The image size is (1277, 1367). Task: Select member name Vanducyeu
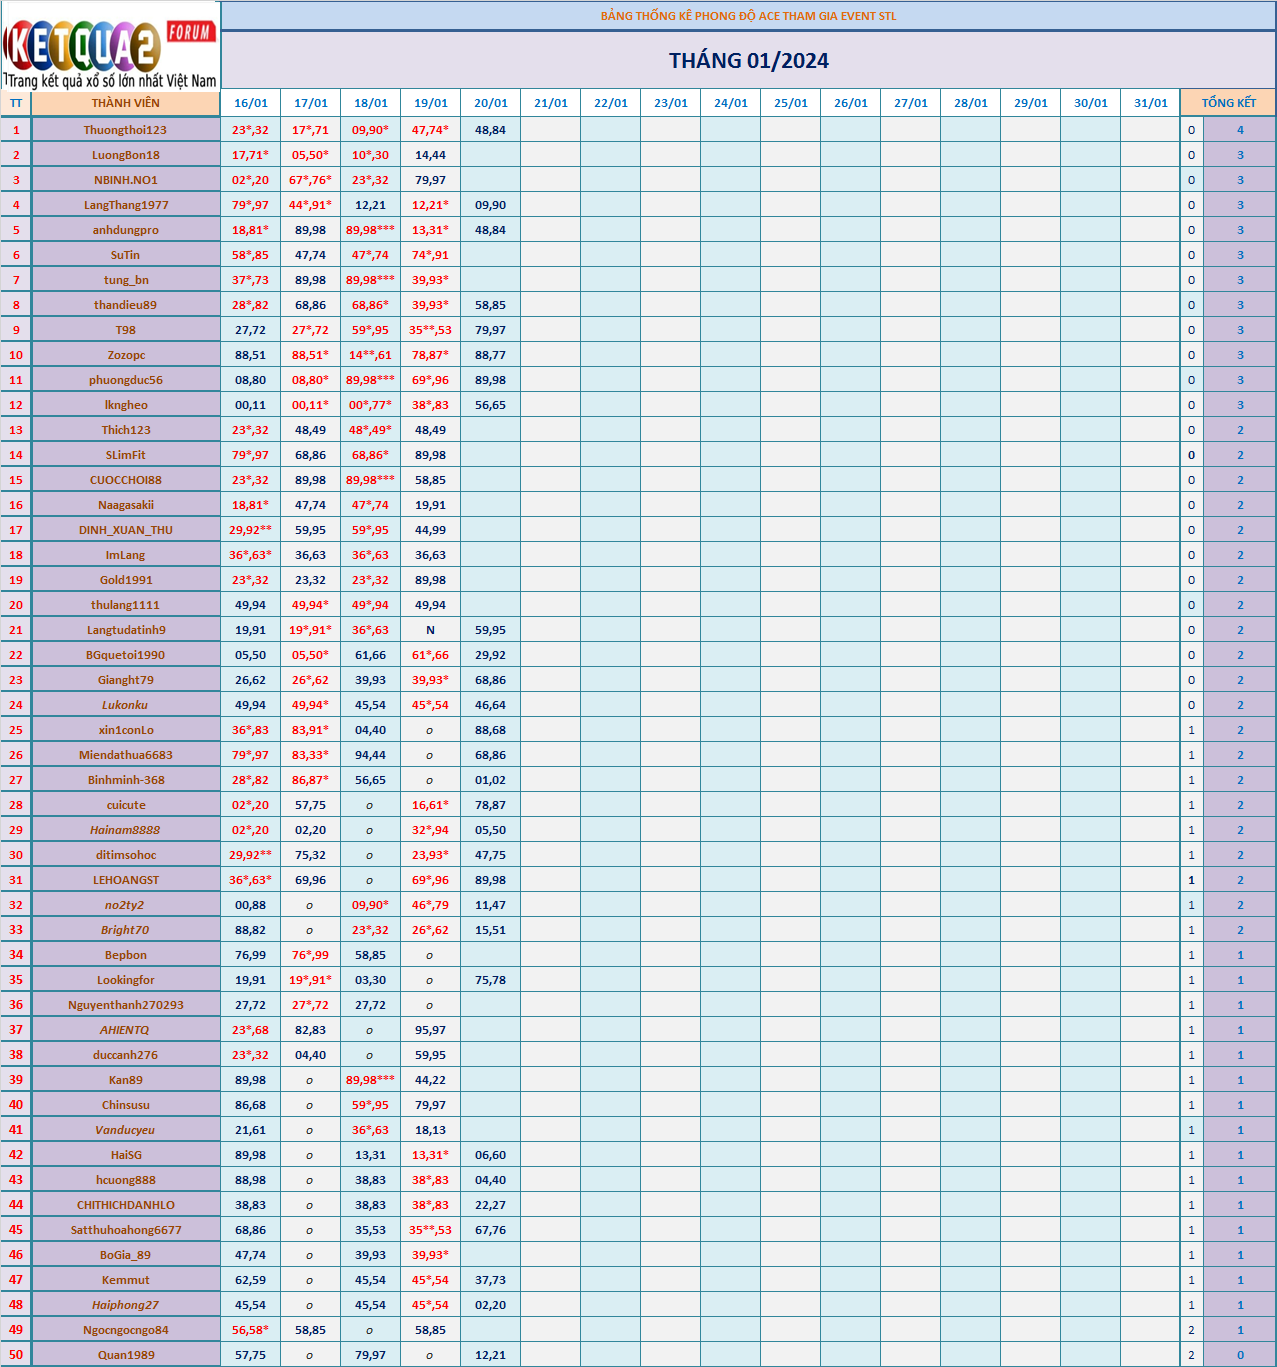click(126, 1130)
